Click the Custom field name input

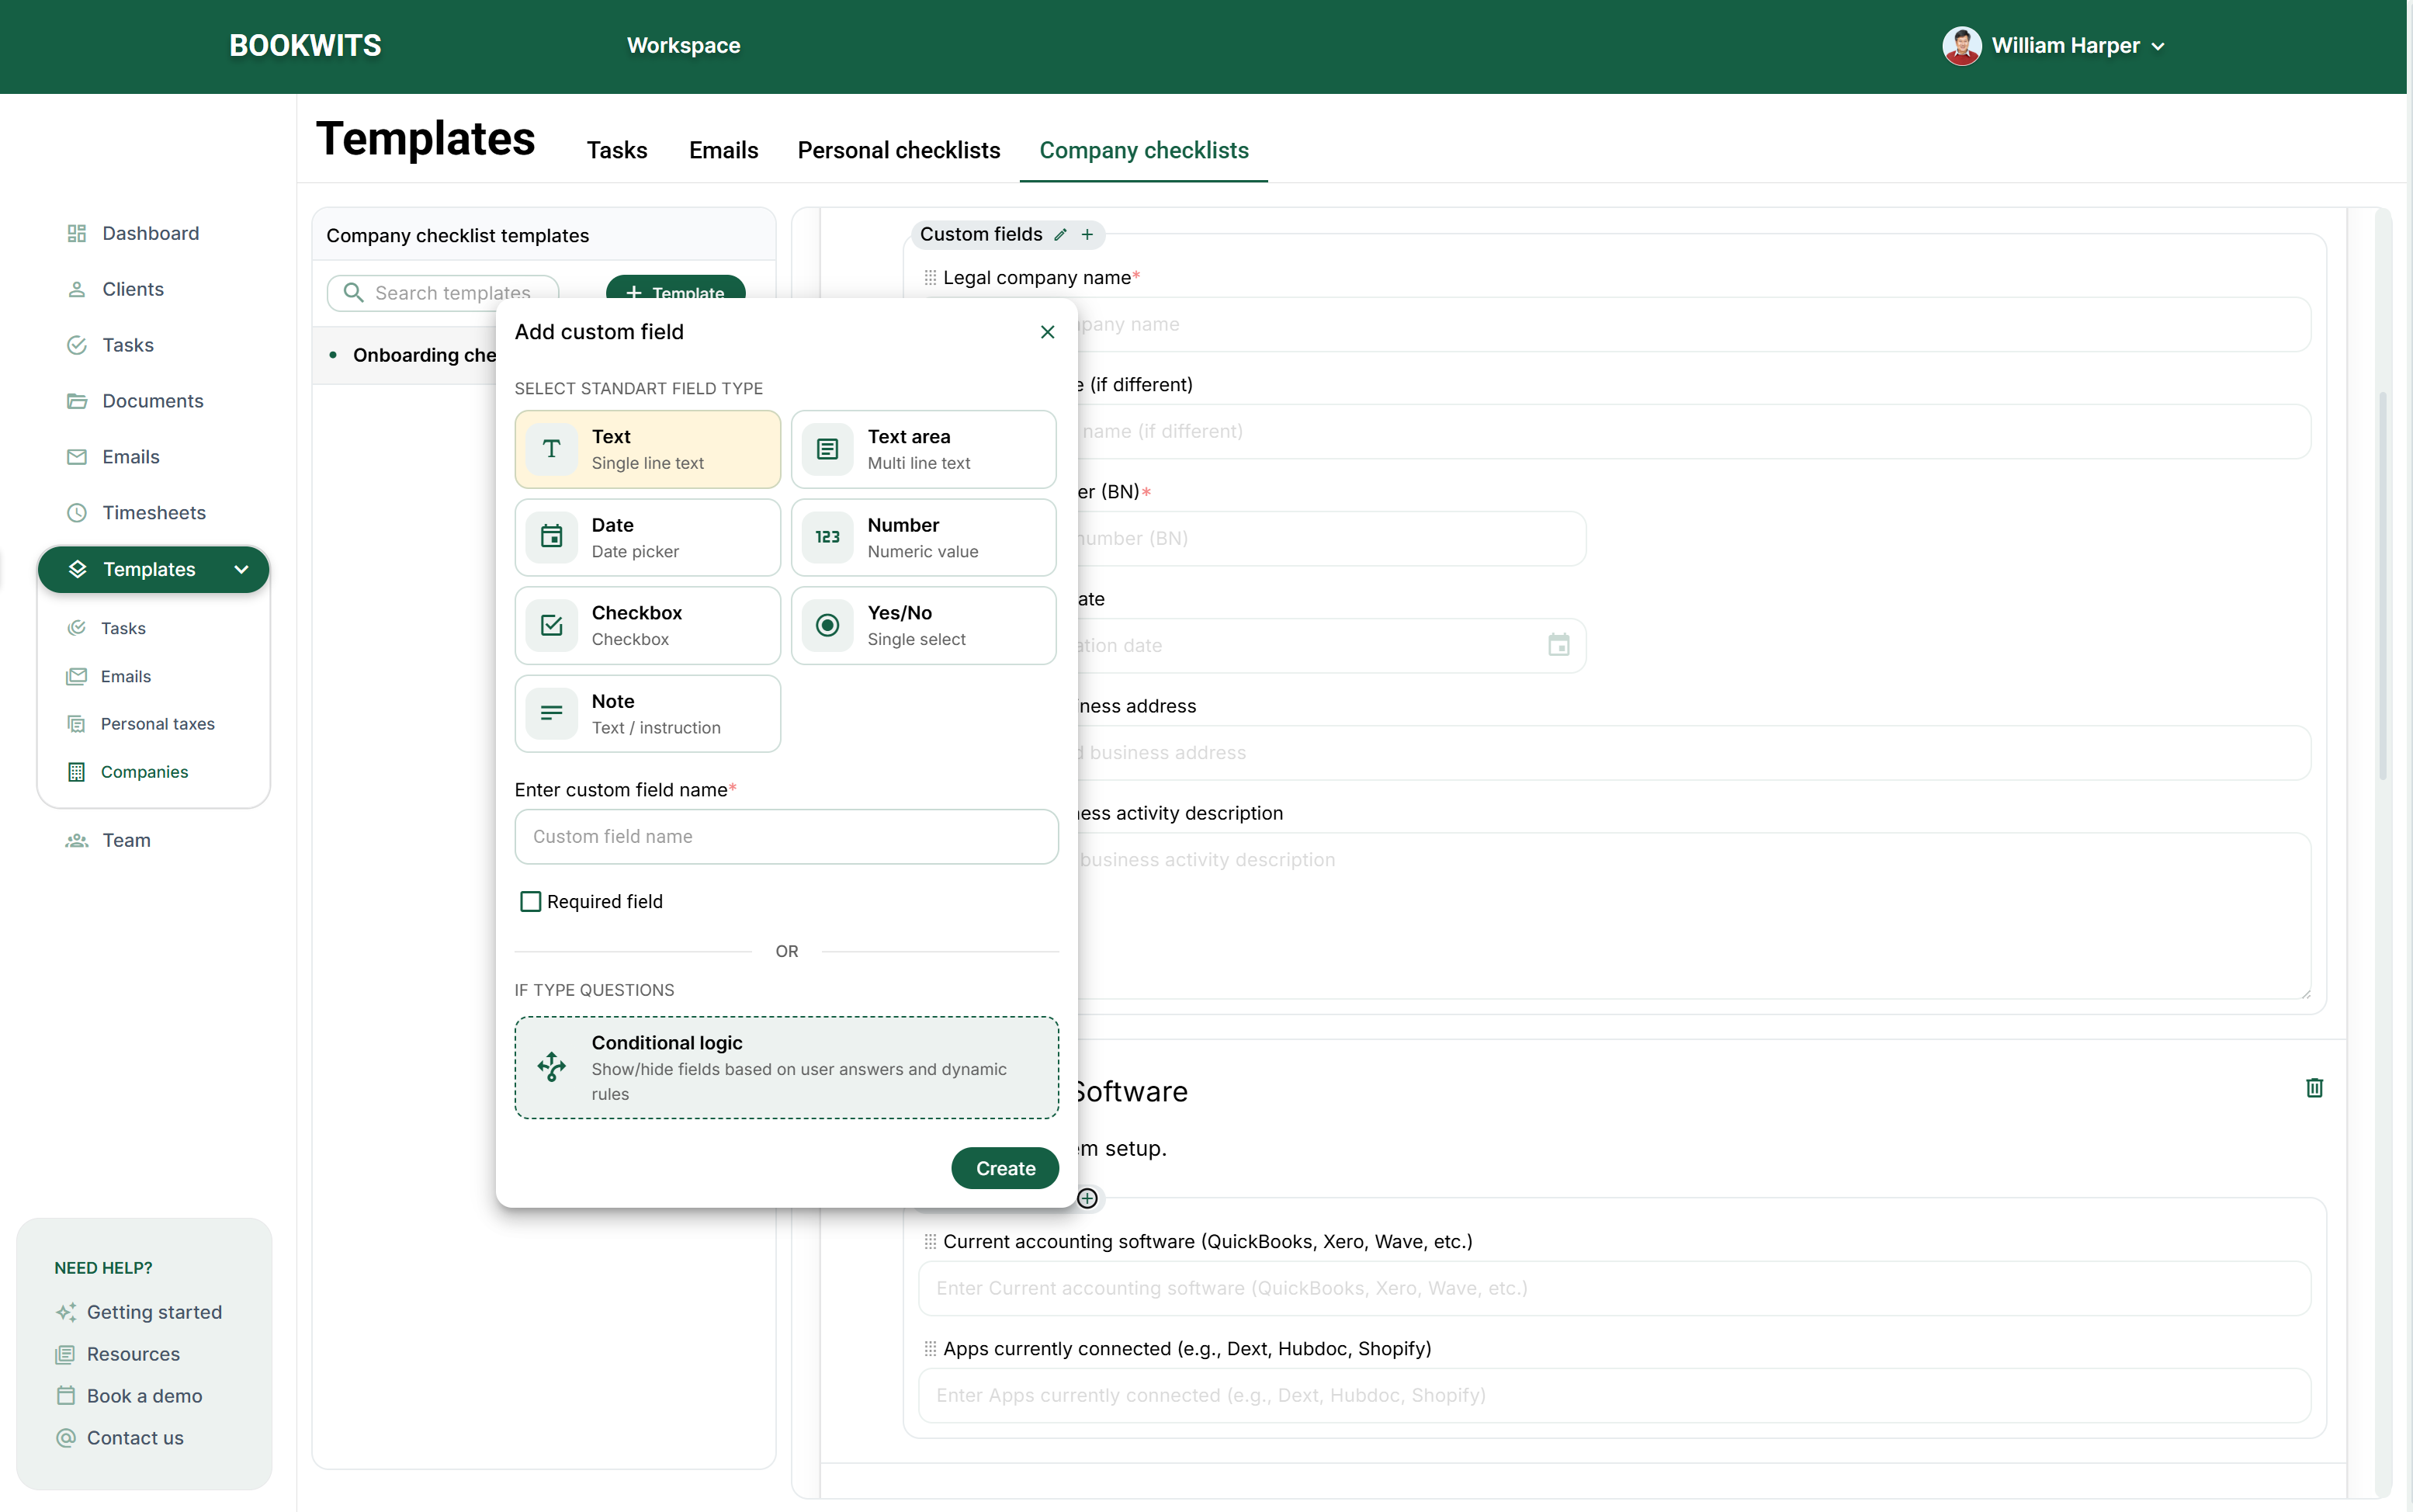(786, 836)
